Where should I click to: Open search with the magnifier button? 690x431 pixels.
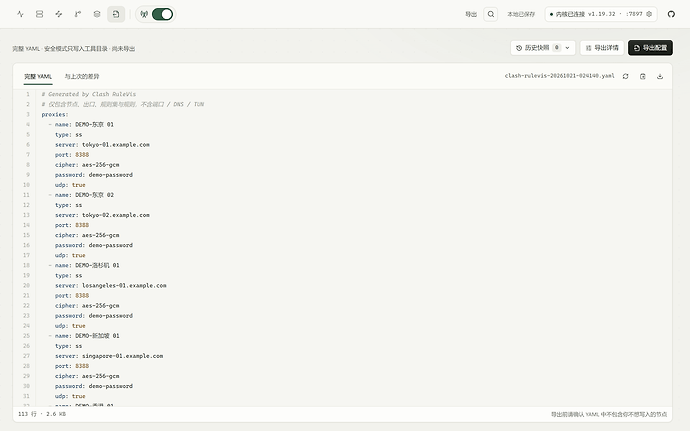coord(491,14)
